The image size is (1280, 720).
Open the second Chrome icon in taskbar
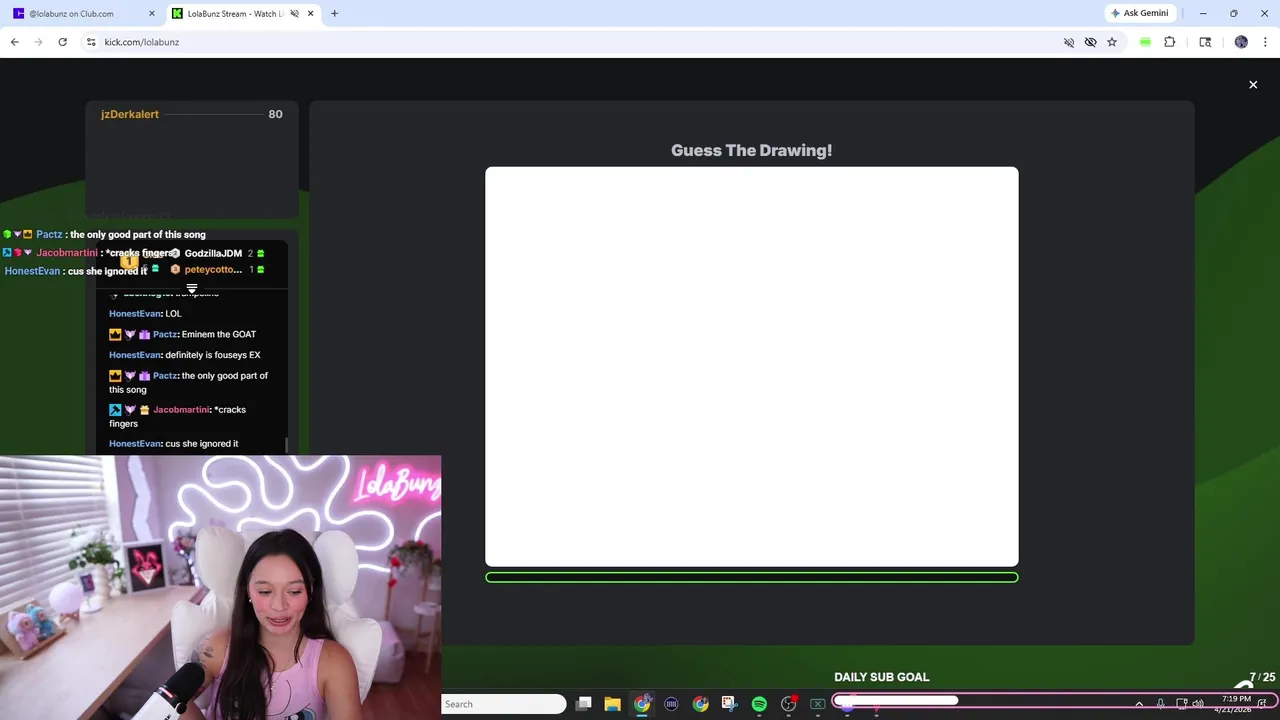click(701, 704)
